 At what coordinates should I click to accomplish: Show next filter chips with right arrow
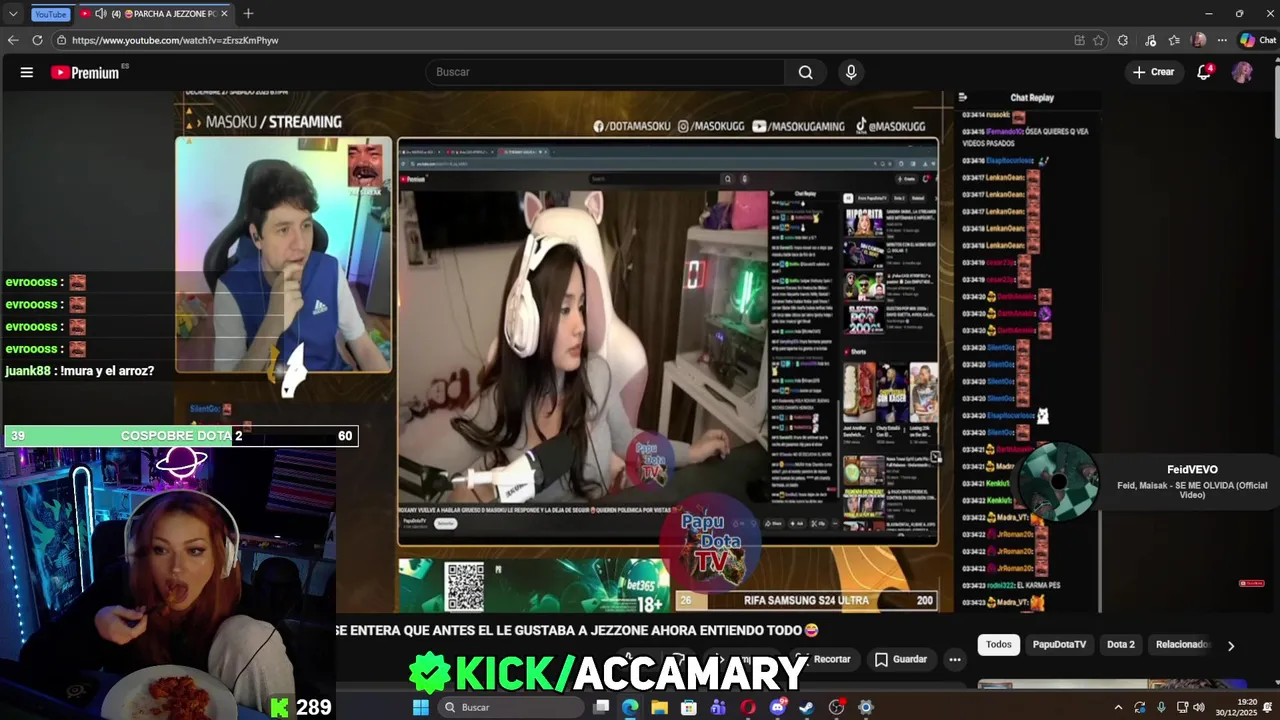pos(1231,646)
